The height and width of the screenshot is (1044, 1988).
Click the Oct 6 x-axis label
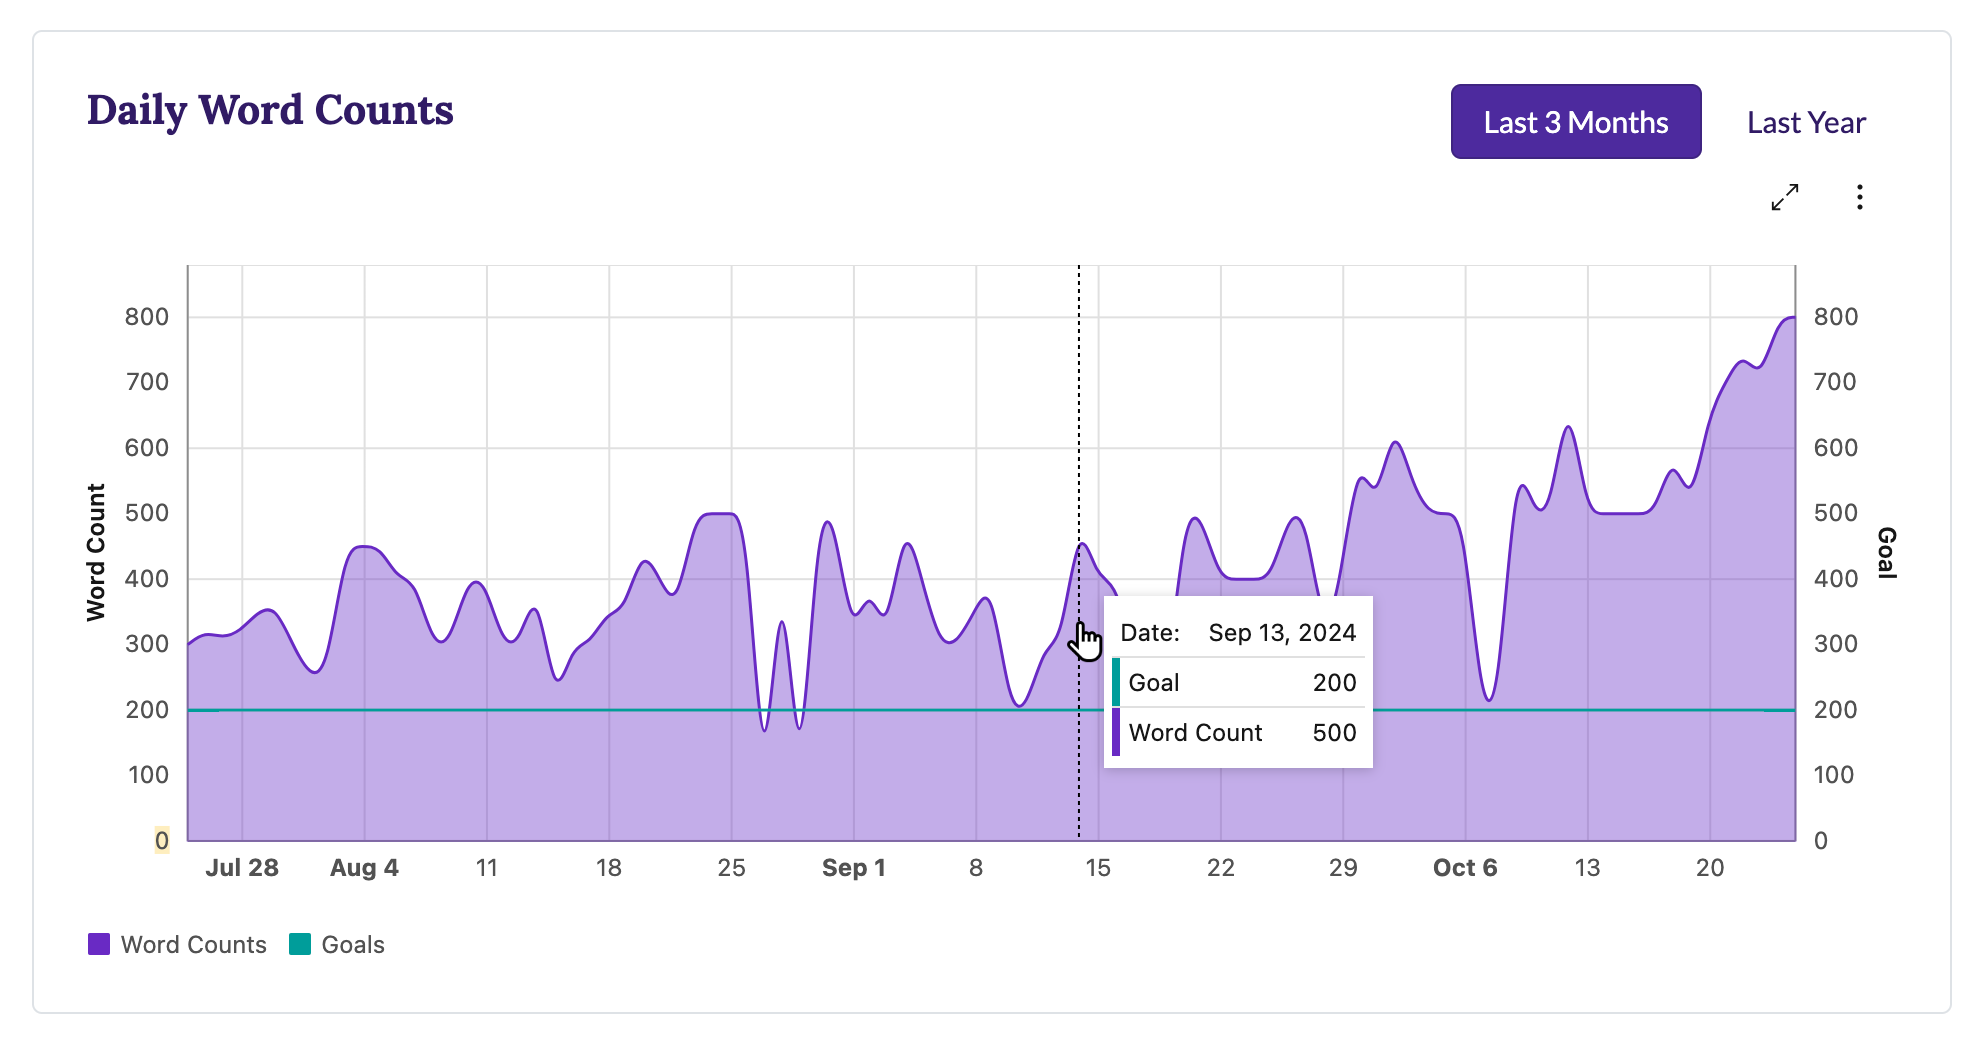pyautogui.click(x=1465, y=867)
